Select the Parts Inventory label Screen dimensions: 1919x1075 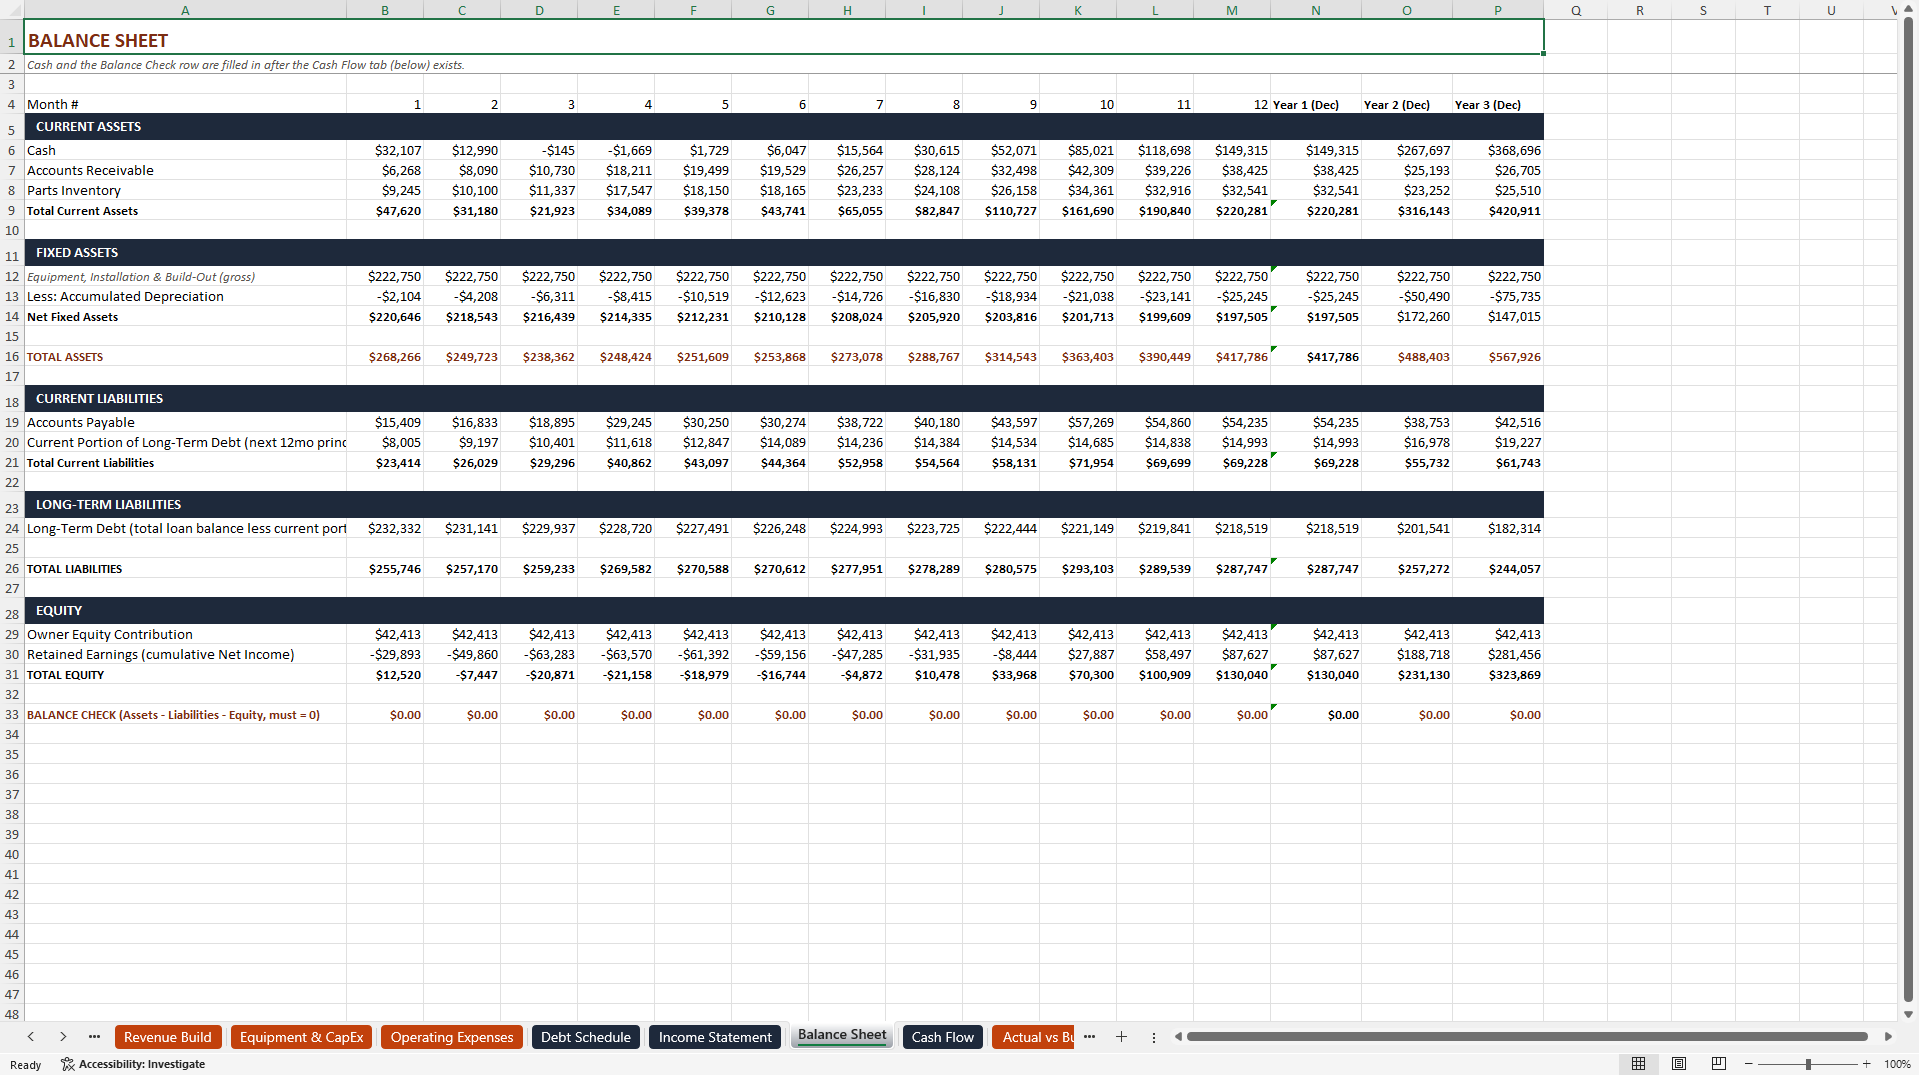tap(185, 190)
